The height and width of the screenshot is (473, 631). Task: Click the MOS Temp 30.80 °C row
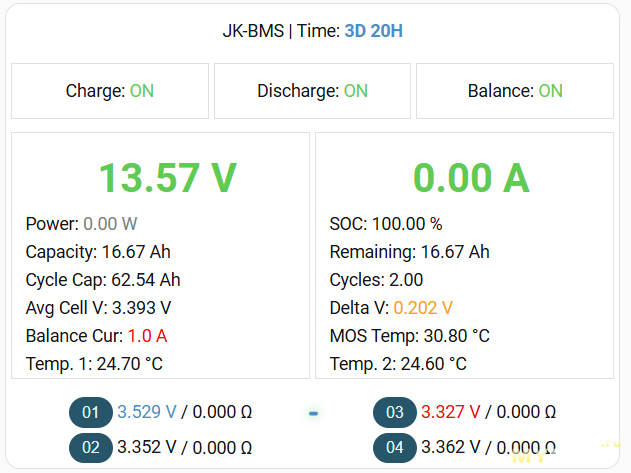tap(409, 335)
